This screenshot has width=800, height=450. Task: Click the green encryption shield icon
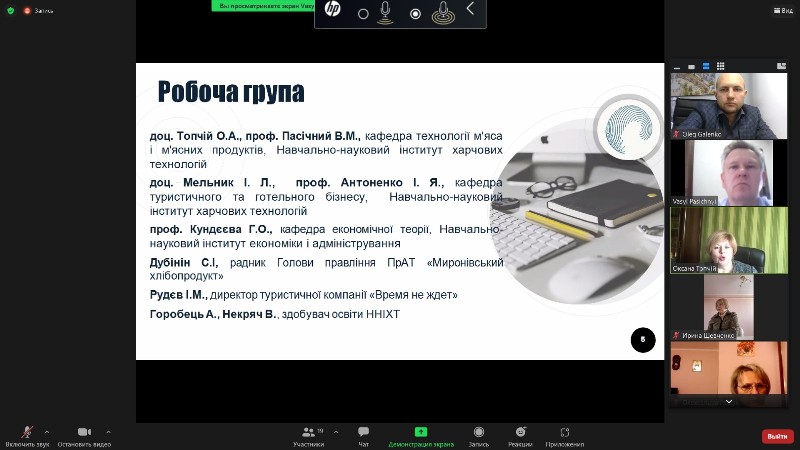(x=10, y=10)
